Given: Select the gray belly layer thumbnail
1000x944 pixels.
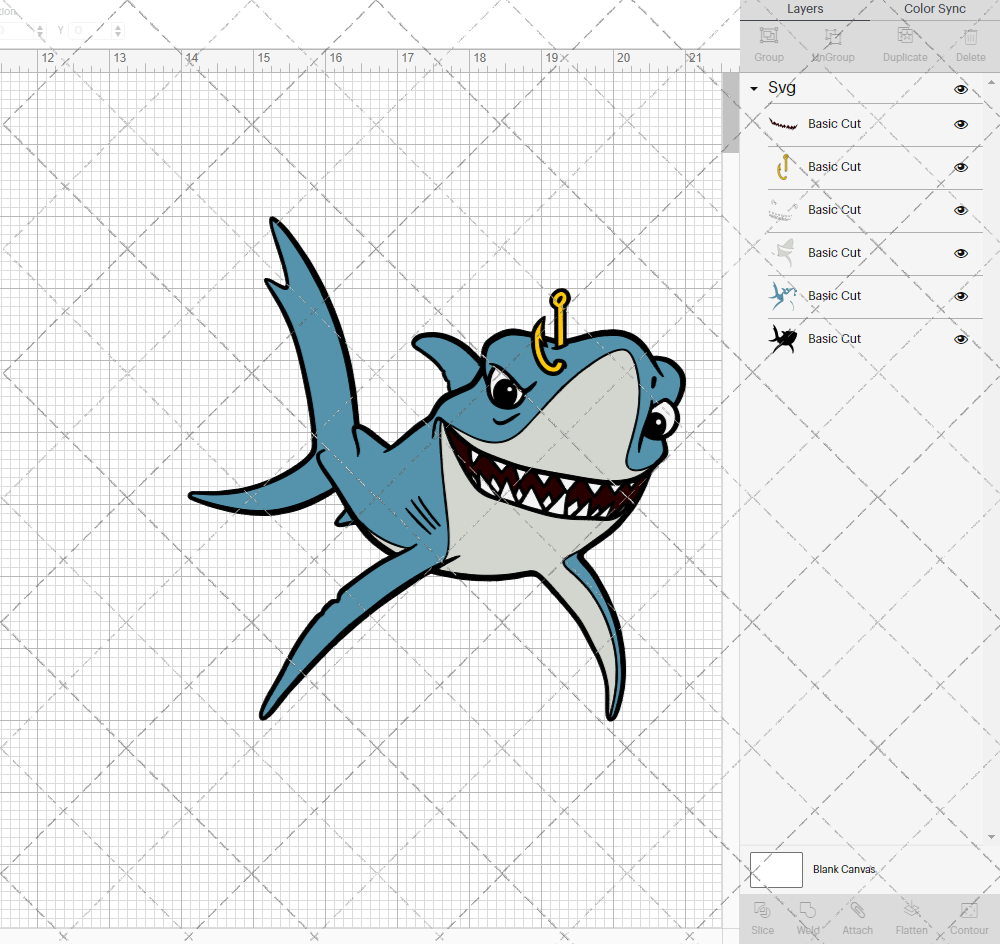Looking at the screenshot, I should pos(783,253).
